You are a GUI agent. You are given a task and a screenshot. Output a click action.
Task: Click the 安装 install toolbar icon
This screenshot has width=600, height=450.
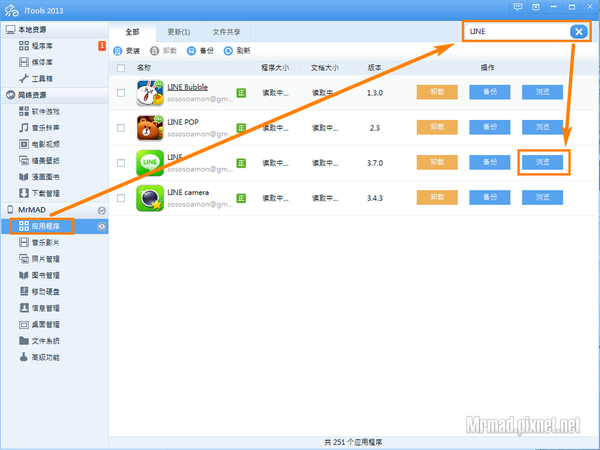pyautogui.click(x=118, y=51)
